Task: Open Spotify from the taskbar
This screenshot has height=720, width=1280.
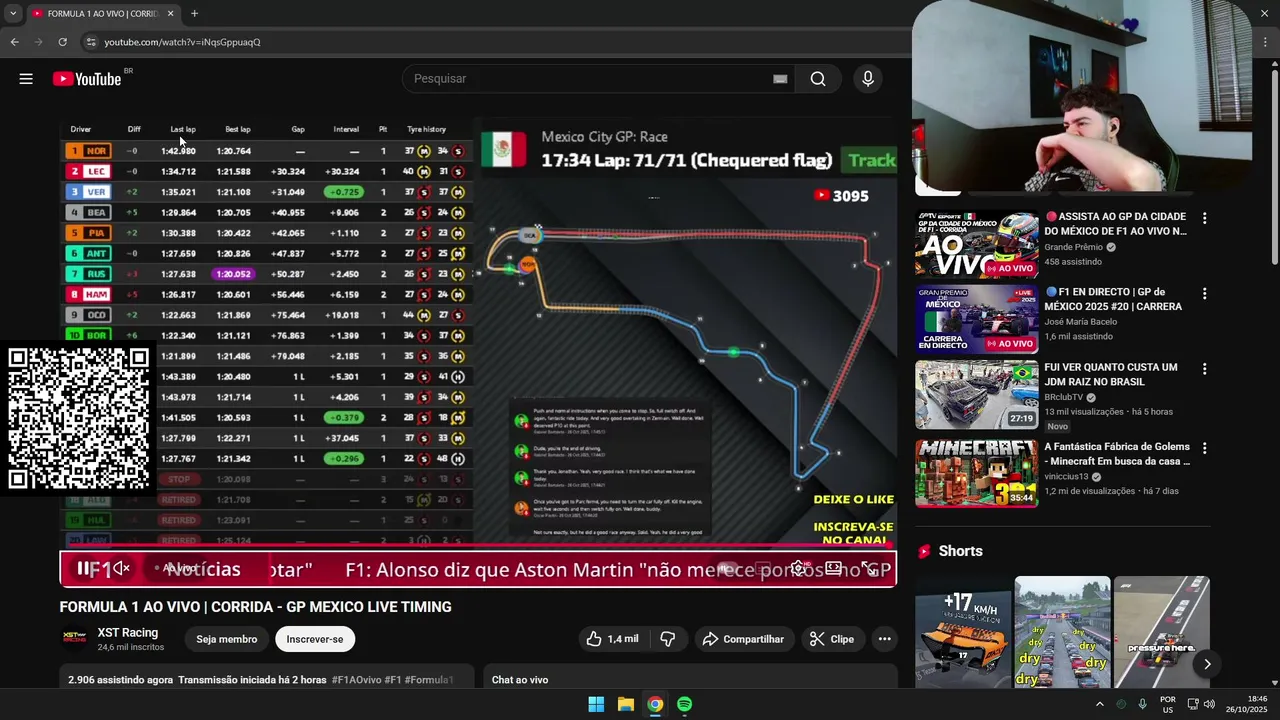Action: 684,704
